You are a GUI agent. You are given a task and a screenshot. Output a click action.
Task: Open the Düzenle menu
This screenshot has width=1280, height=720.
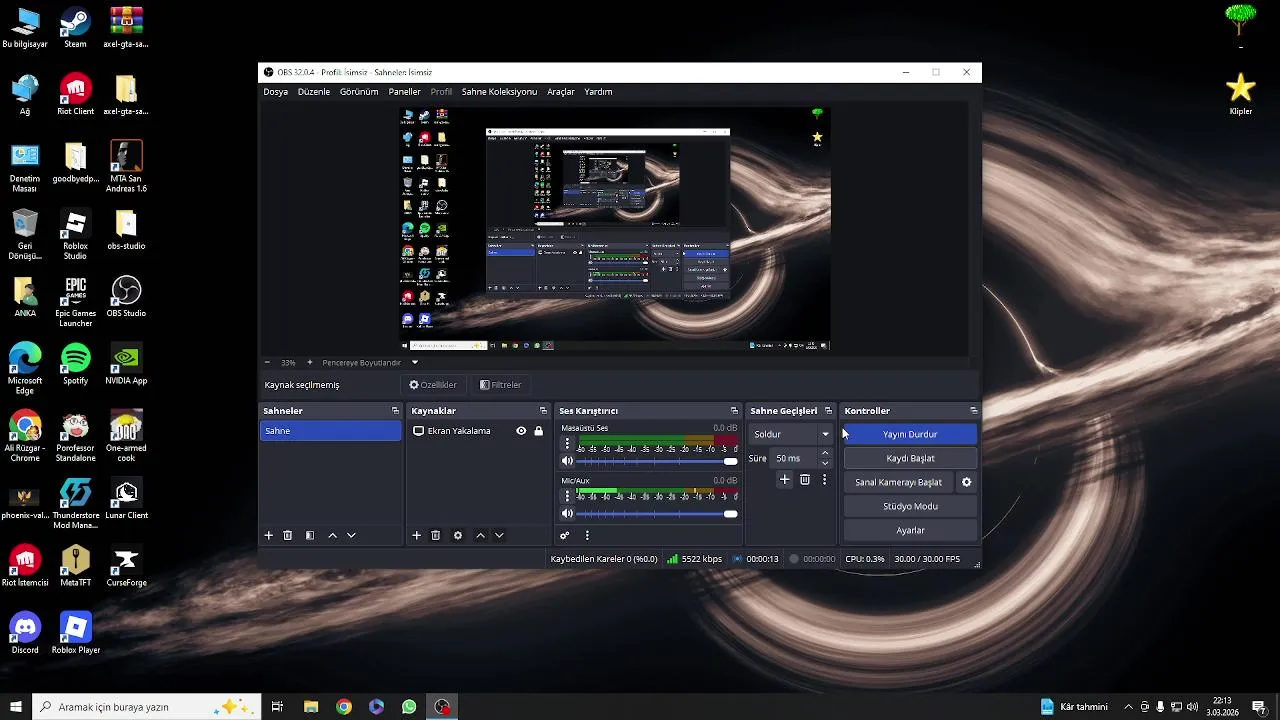click(314, 92)
